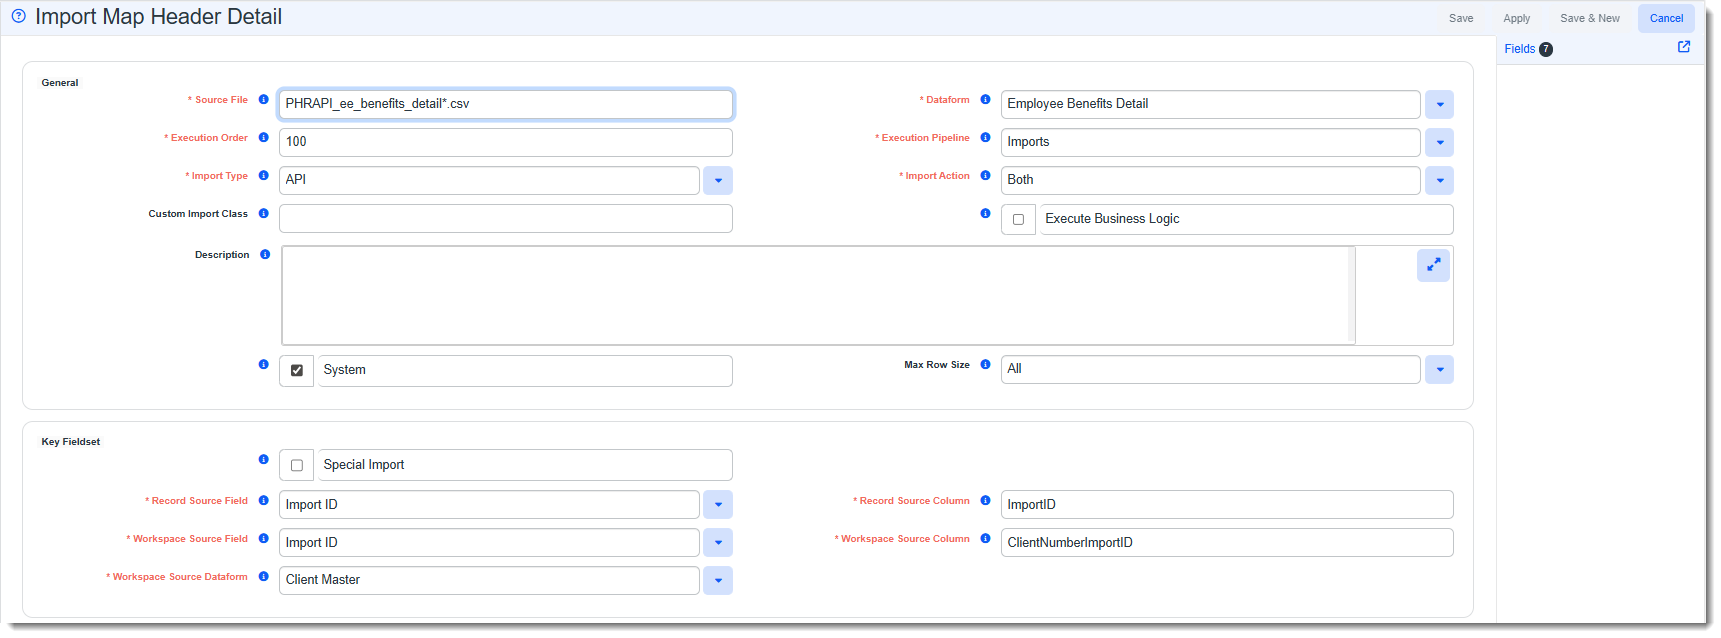Show info for Custom Import Class
This screenshot has width=1721, height=638.
click(264, 214)
